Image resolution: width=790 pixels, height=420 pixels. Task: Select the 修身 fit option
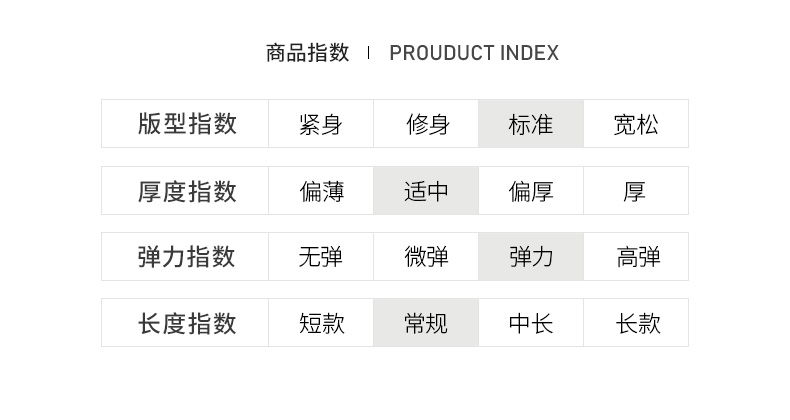(x=426, y=124)
